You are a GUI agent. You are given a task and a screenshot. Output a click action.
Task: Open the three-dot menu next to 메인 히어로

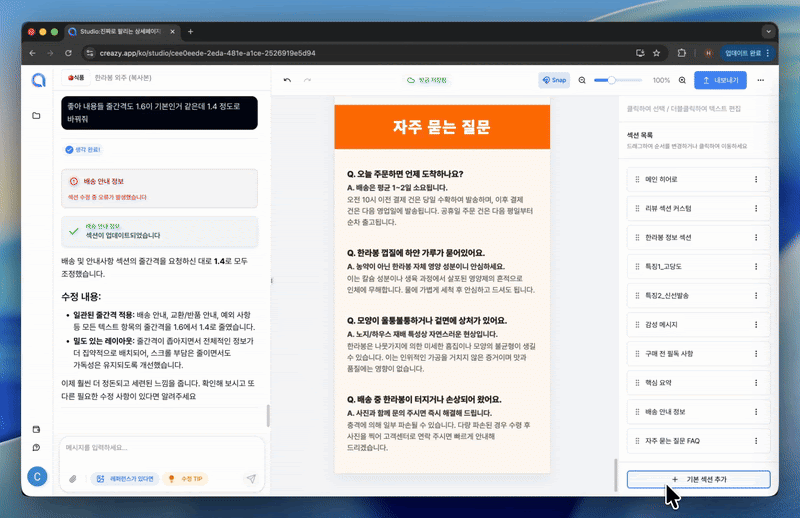click(756, 180)
